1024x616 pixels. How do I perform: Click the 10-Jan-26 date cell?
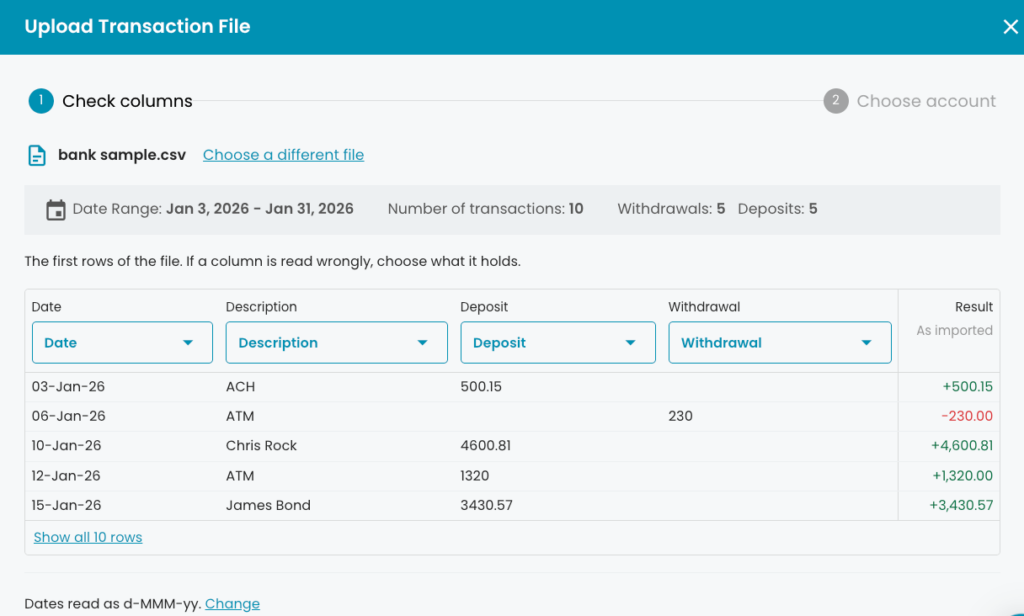point(66,446)
